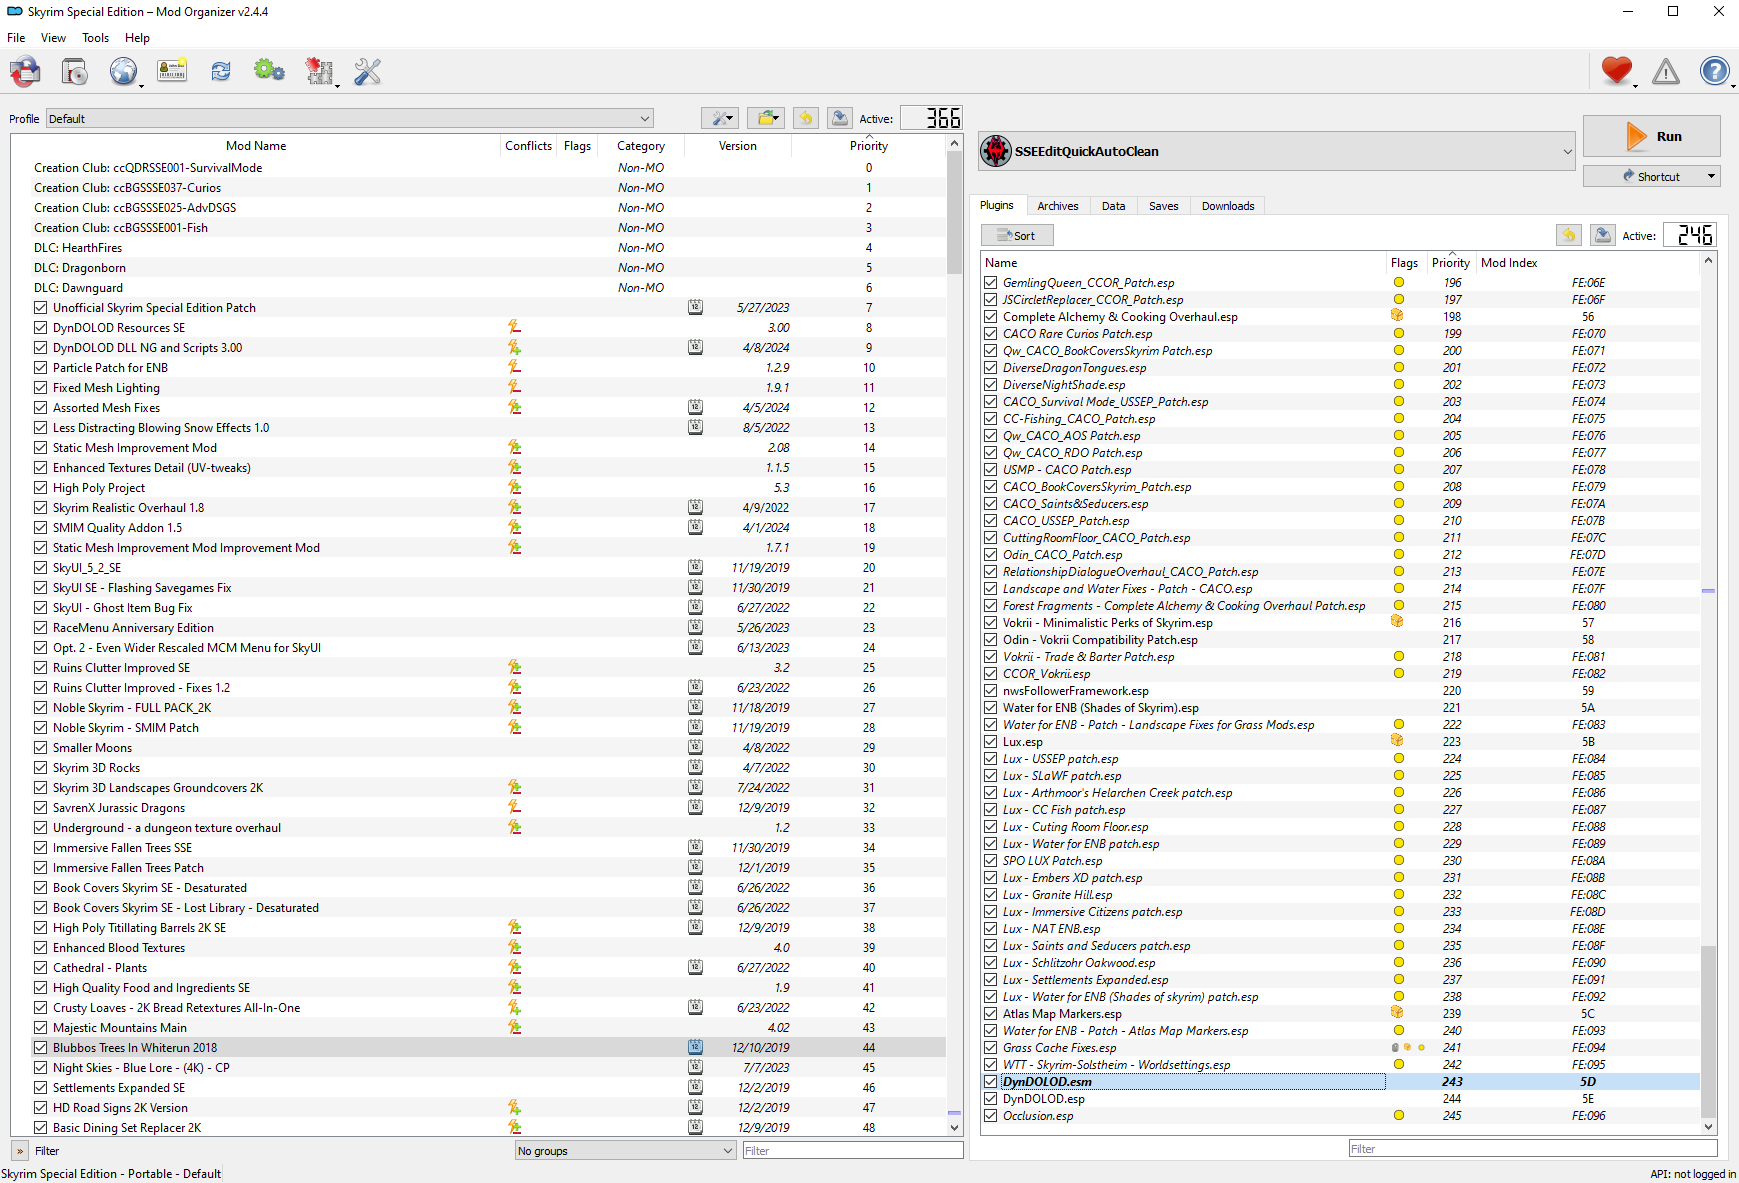Click the open folder icon beside profile
Image resolution: width=1739 pixels, height=1183 pixels.
(x=766, y=118)
